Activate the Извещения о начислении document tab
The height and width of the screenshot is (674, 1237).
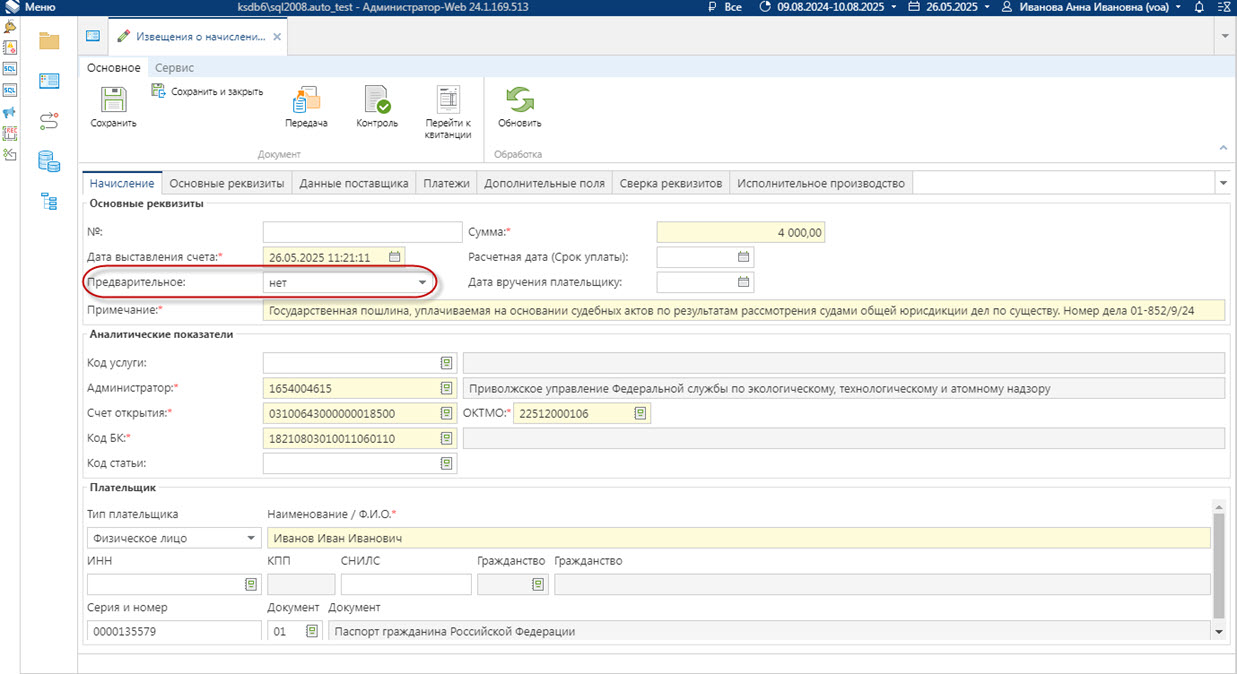(x=200, y=36)
